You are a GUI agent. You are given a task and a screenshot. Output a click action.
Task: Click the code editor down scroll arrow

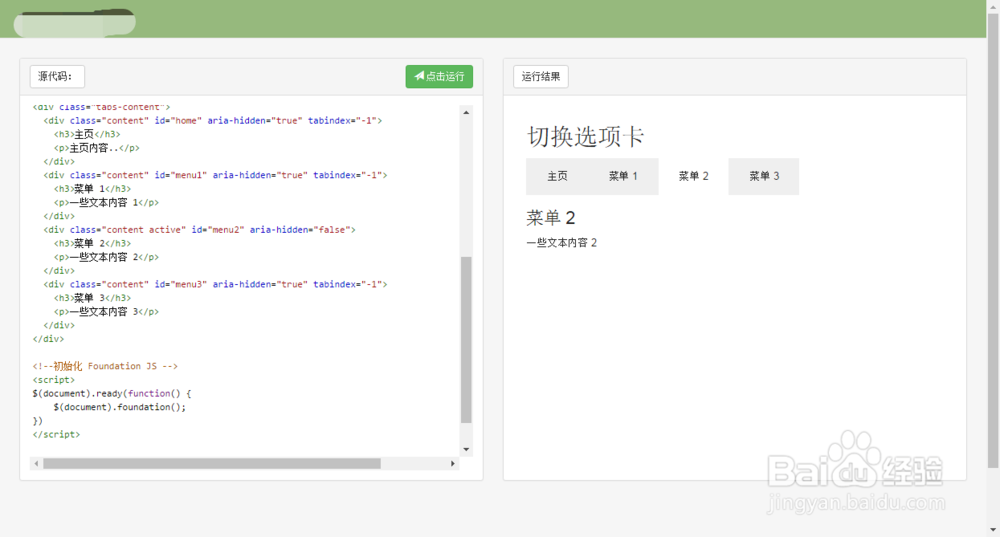[466, 450]
